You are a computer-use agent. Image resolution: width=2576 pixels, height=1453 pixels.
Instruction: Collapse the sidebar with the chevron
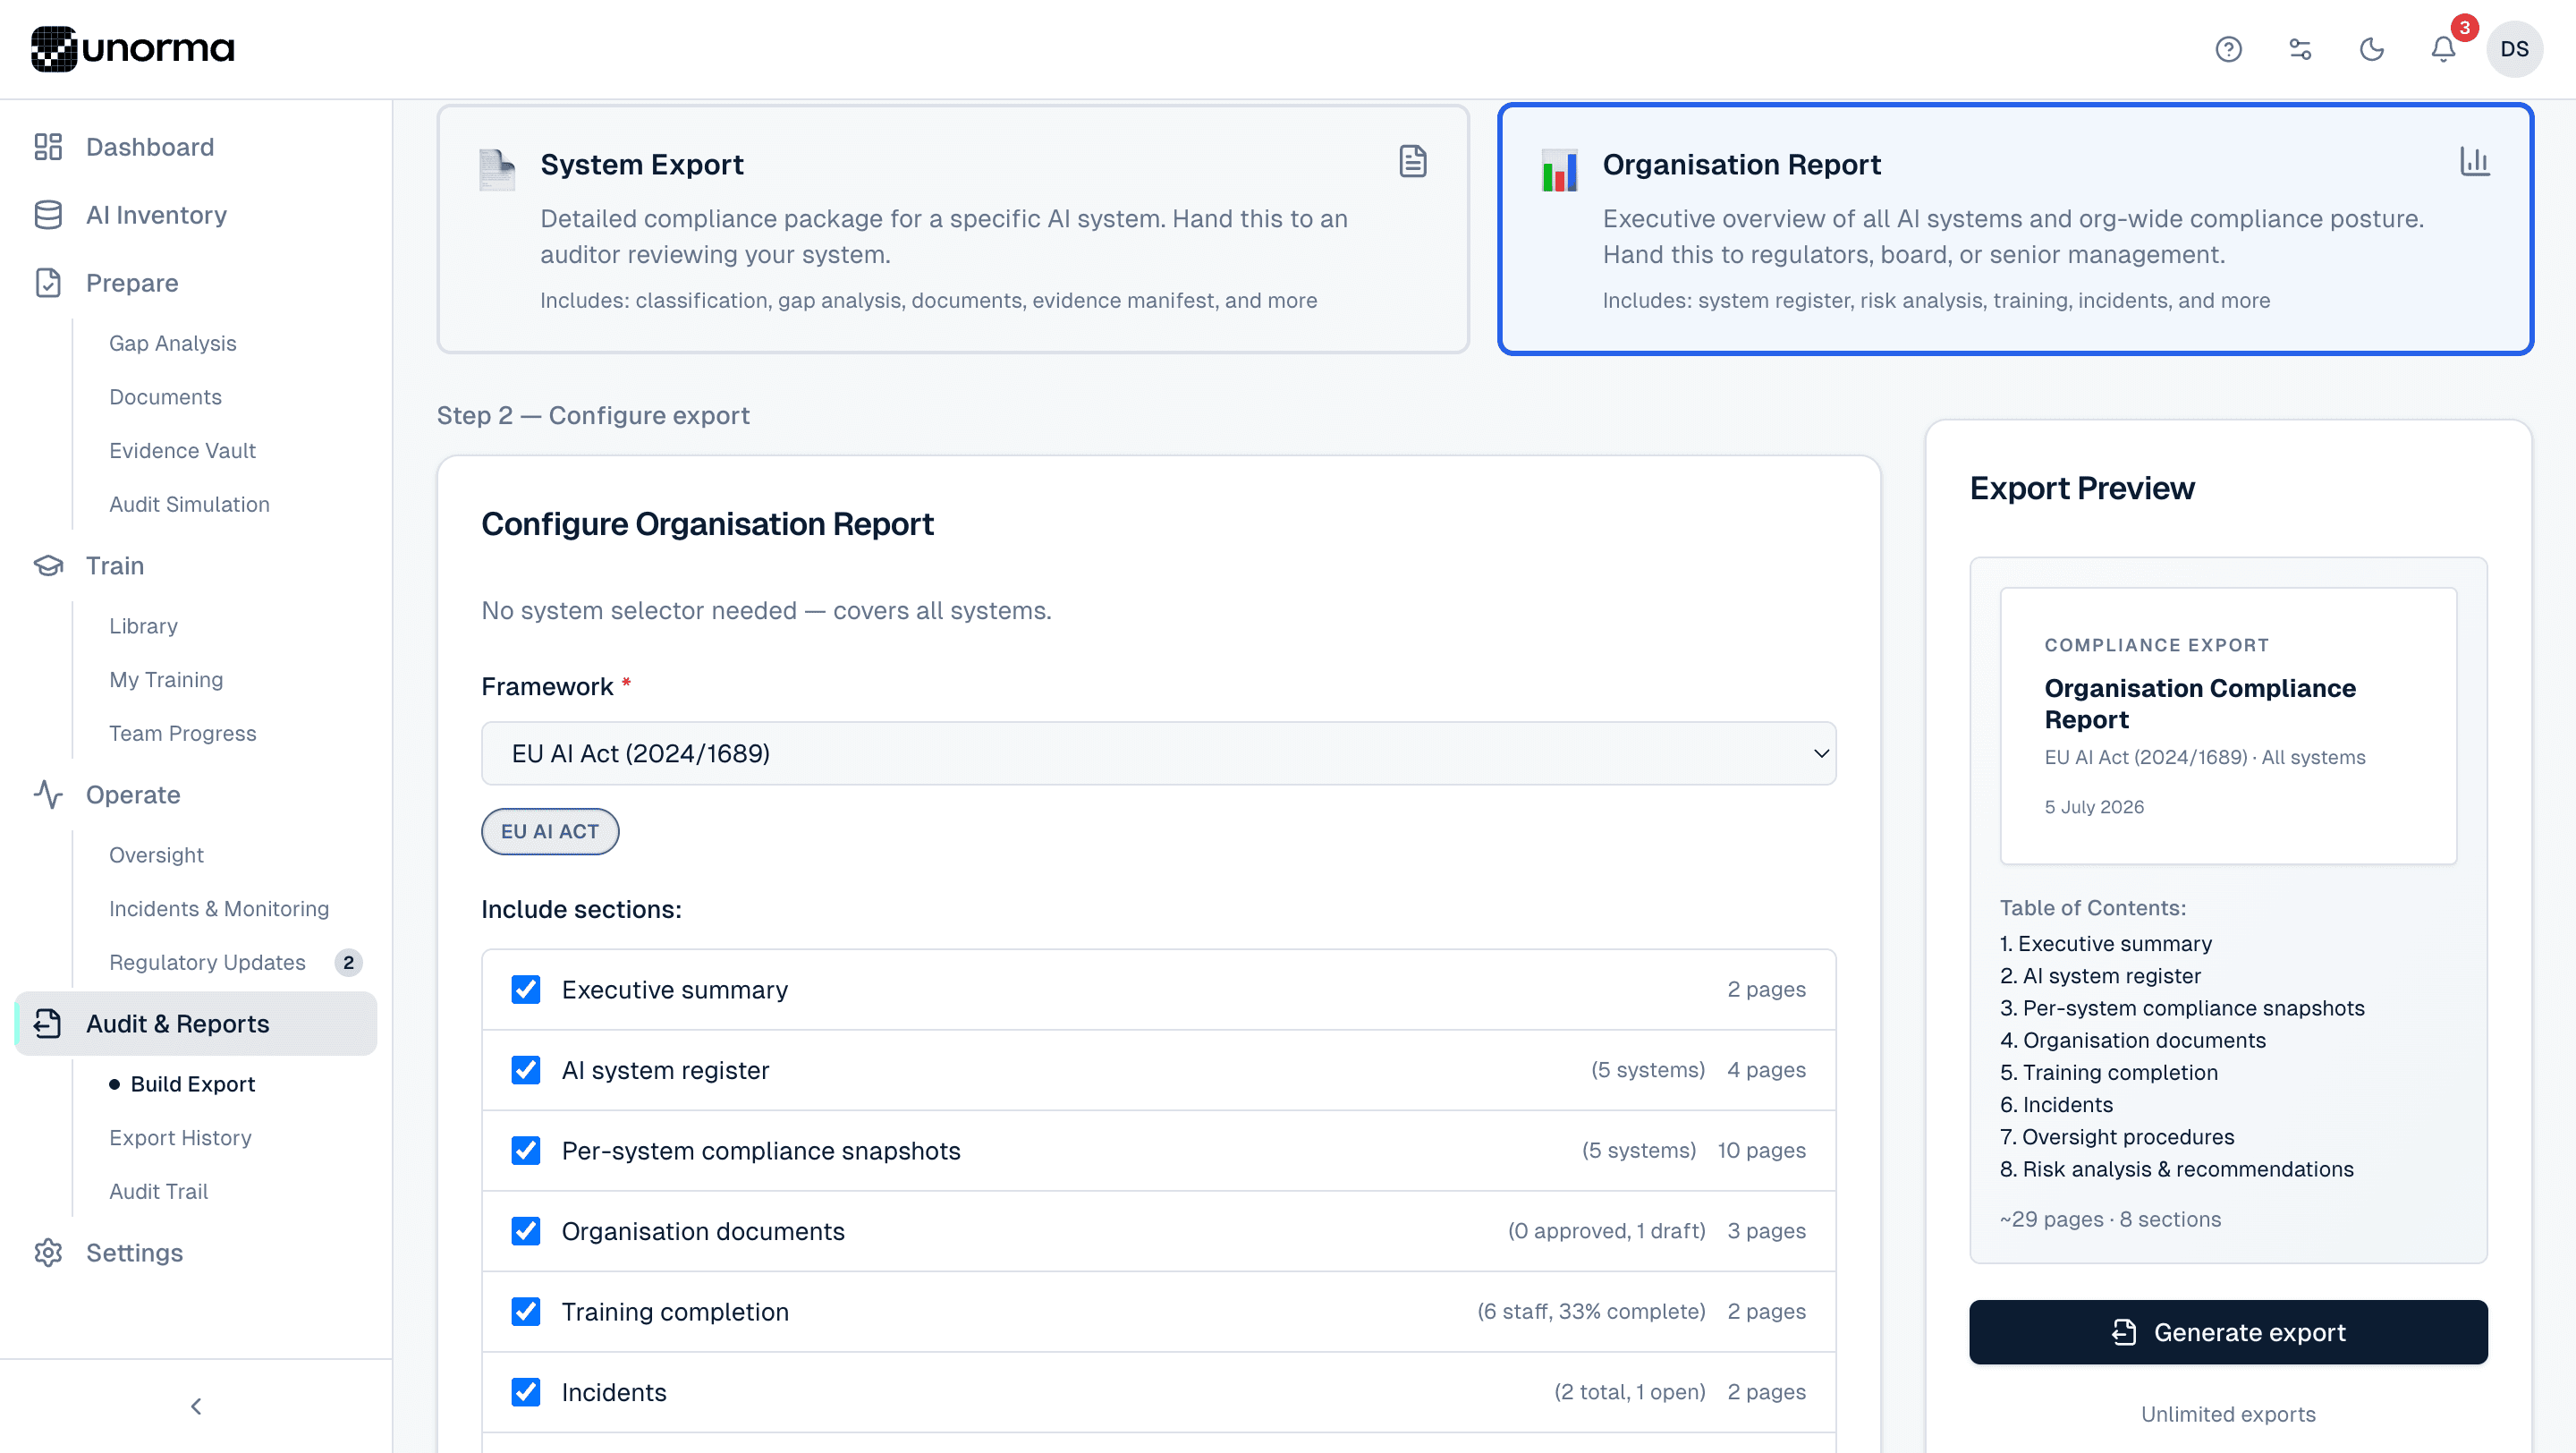click(x=196, y=1406)
